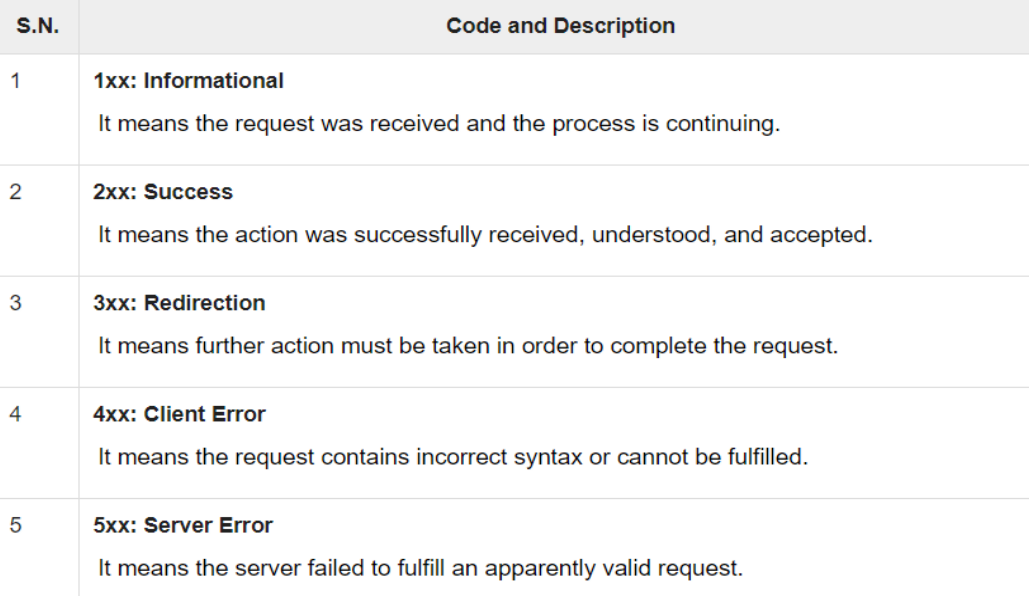The width and height of the screenshot is (1029, 596).
Task: Click the S.N. column header
Action: click(x=37, y=26)
